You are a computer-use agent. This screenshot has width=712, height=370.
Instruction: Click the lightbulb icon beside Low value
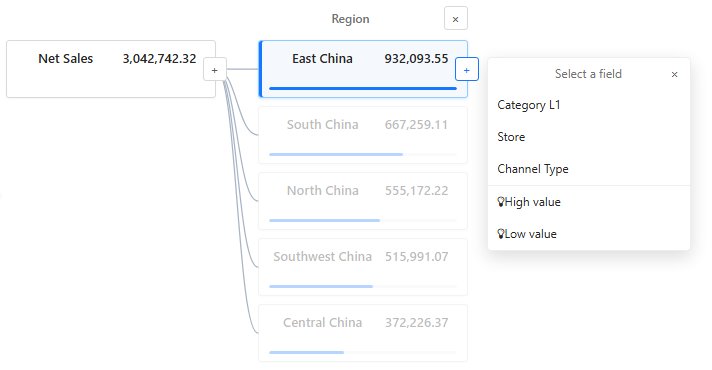(501, 234)
